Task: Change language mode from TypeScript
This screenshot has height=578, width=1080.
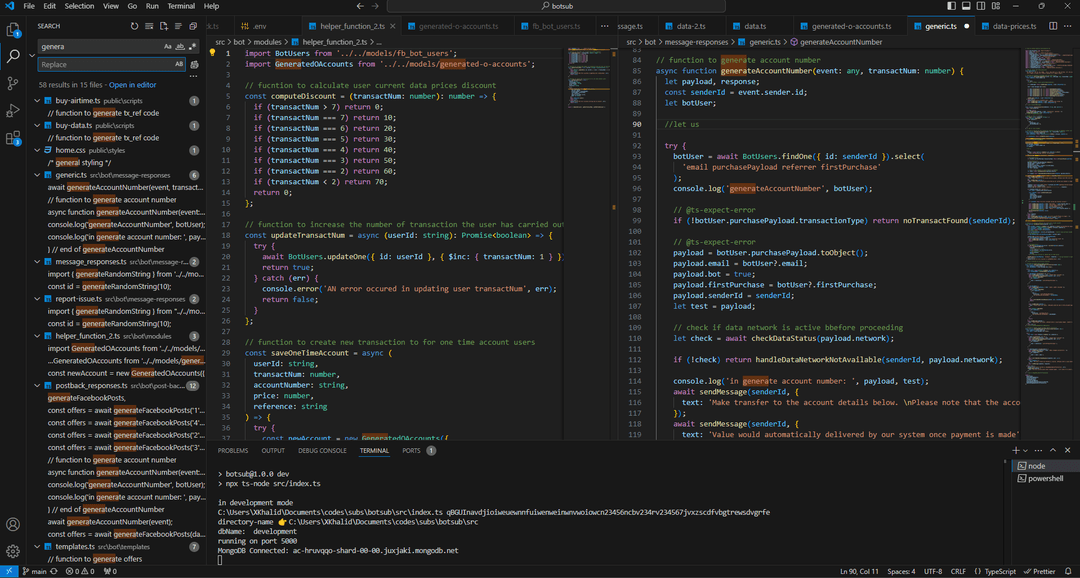Action: (998, 571)
